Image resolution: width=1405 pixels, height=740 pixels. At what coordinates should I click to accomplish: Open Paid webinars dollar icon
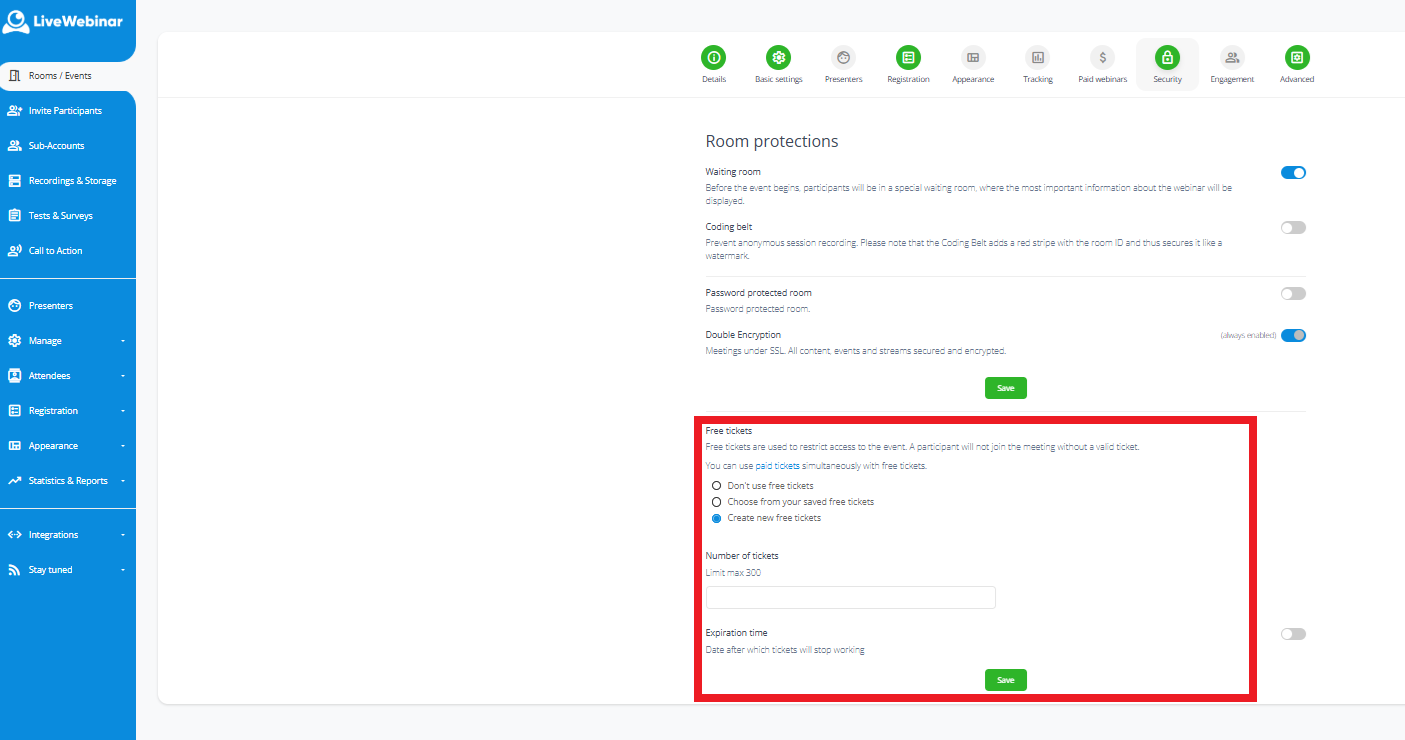[1102, 58]
